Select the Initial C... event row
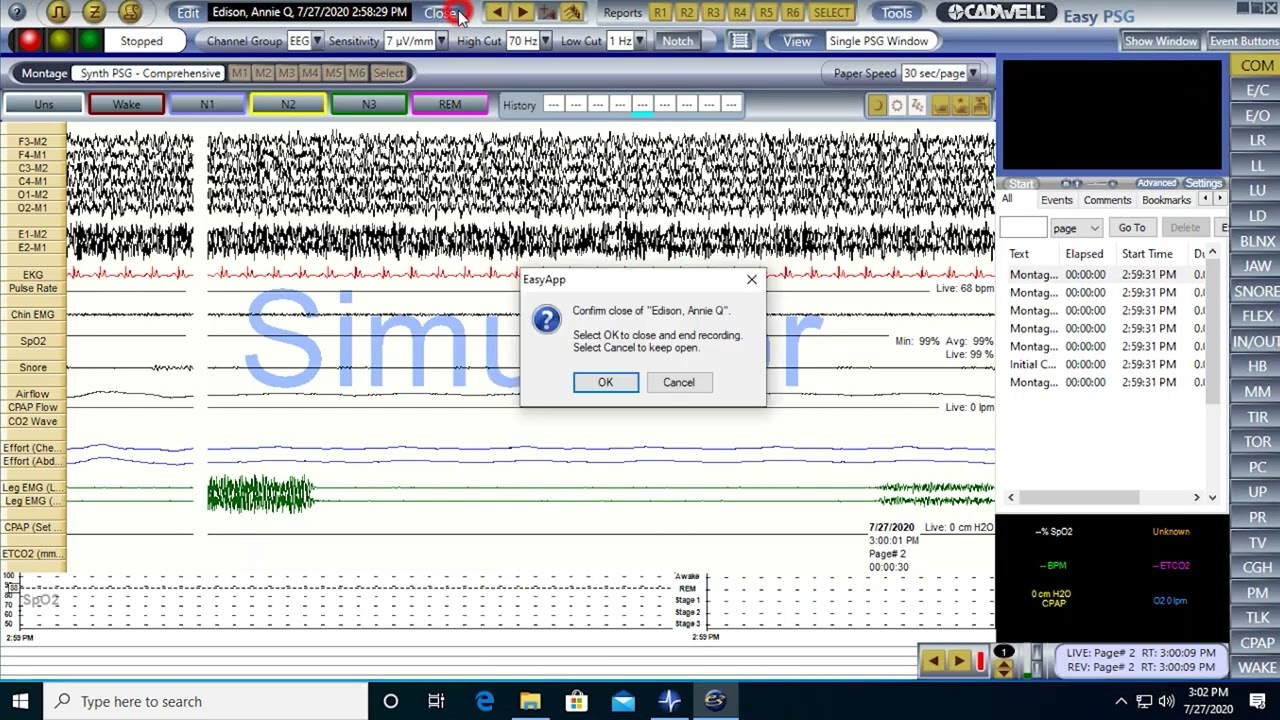The image size is (1280, 720). pos(1105,364)
